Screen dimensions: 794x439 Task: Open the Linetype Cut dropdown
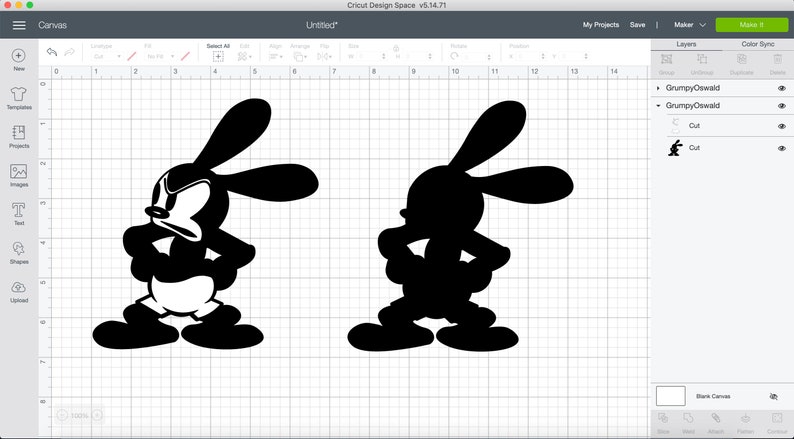pos(106,56)
